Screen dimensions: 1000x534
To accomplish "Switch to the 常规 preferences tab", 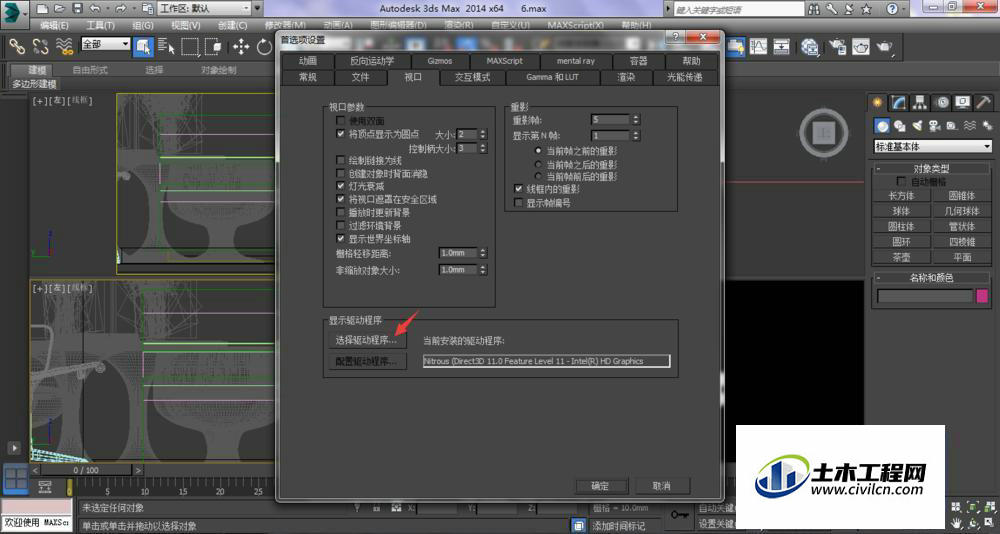I will tap(307, 77).
